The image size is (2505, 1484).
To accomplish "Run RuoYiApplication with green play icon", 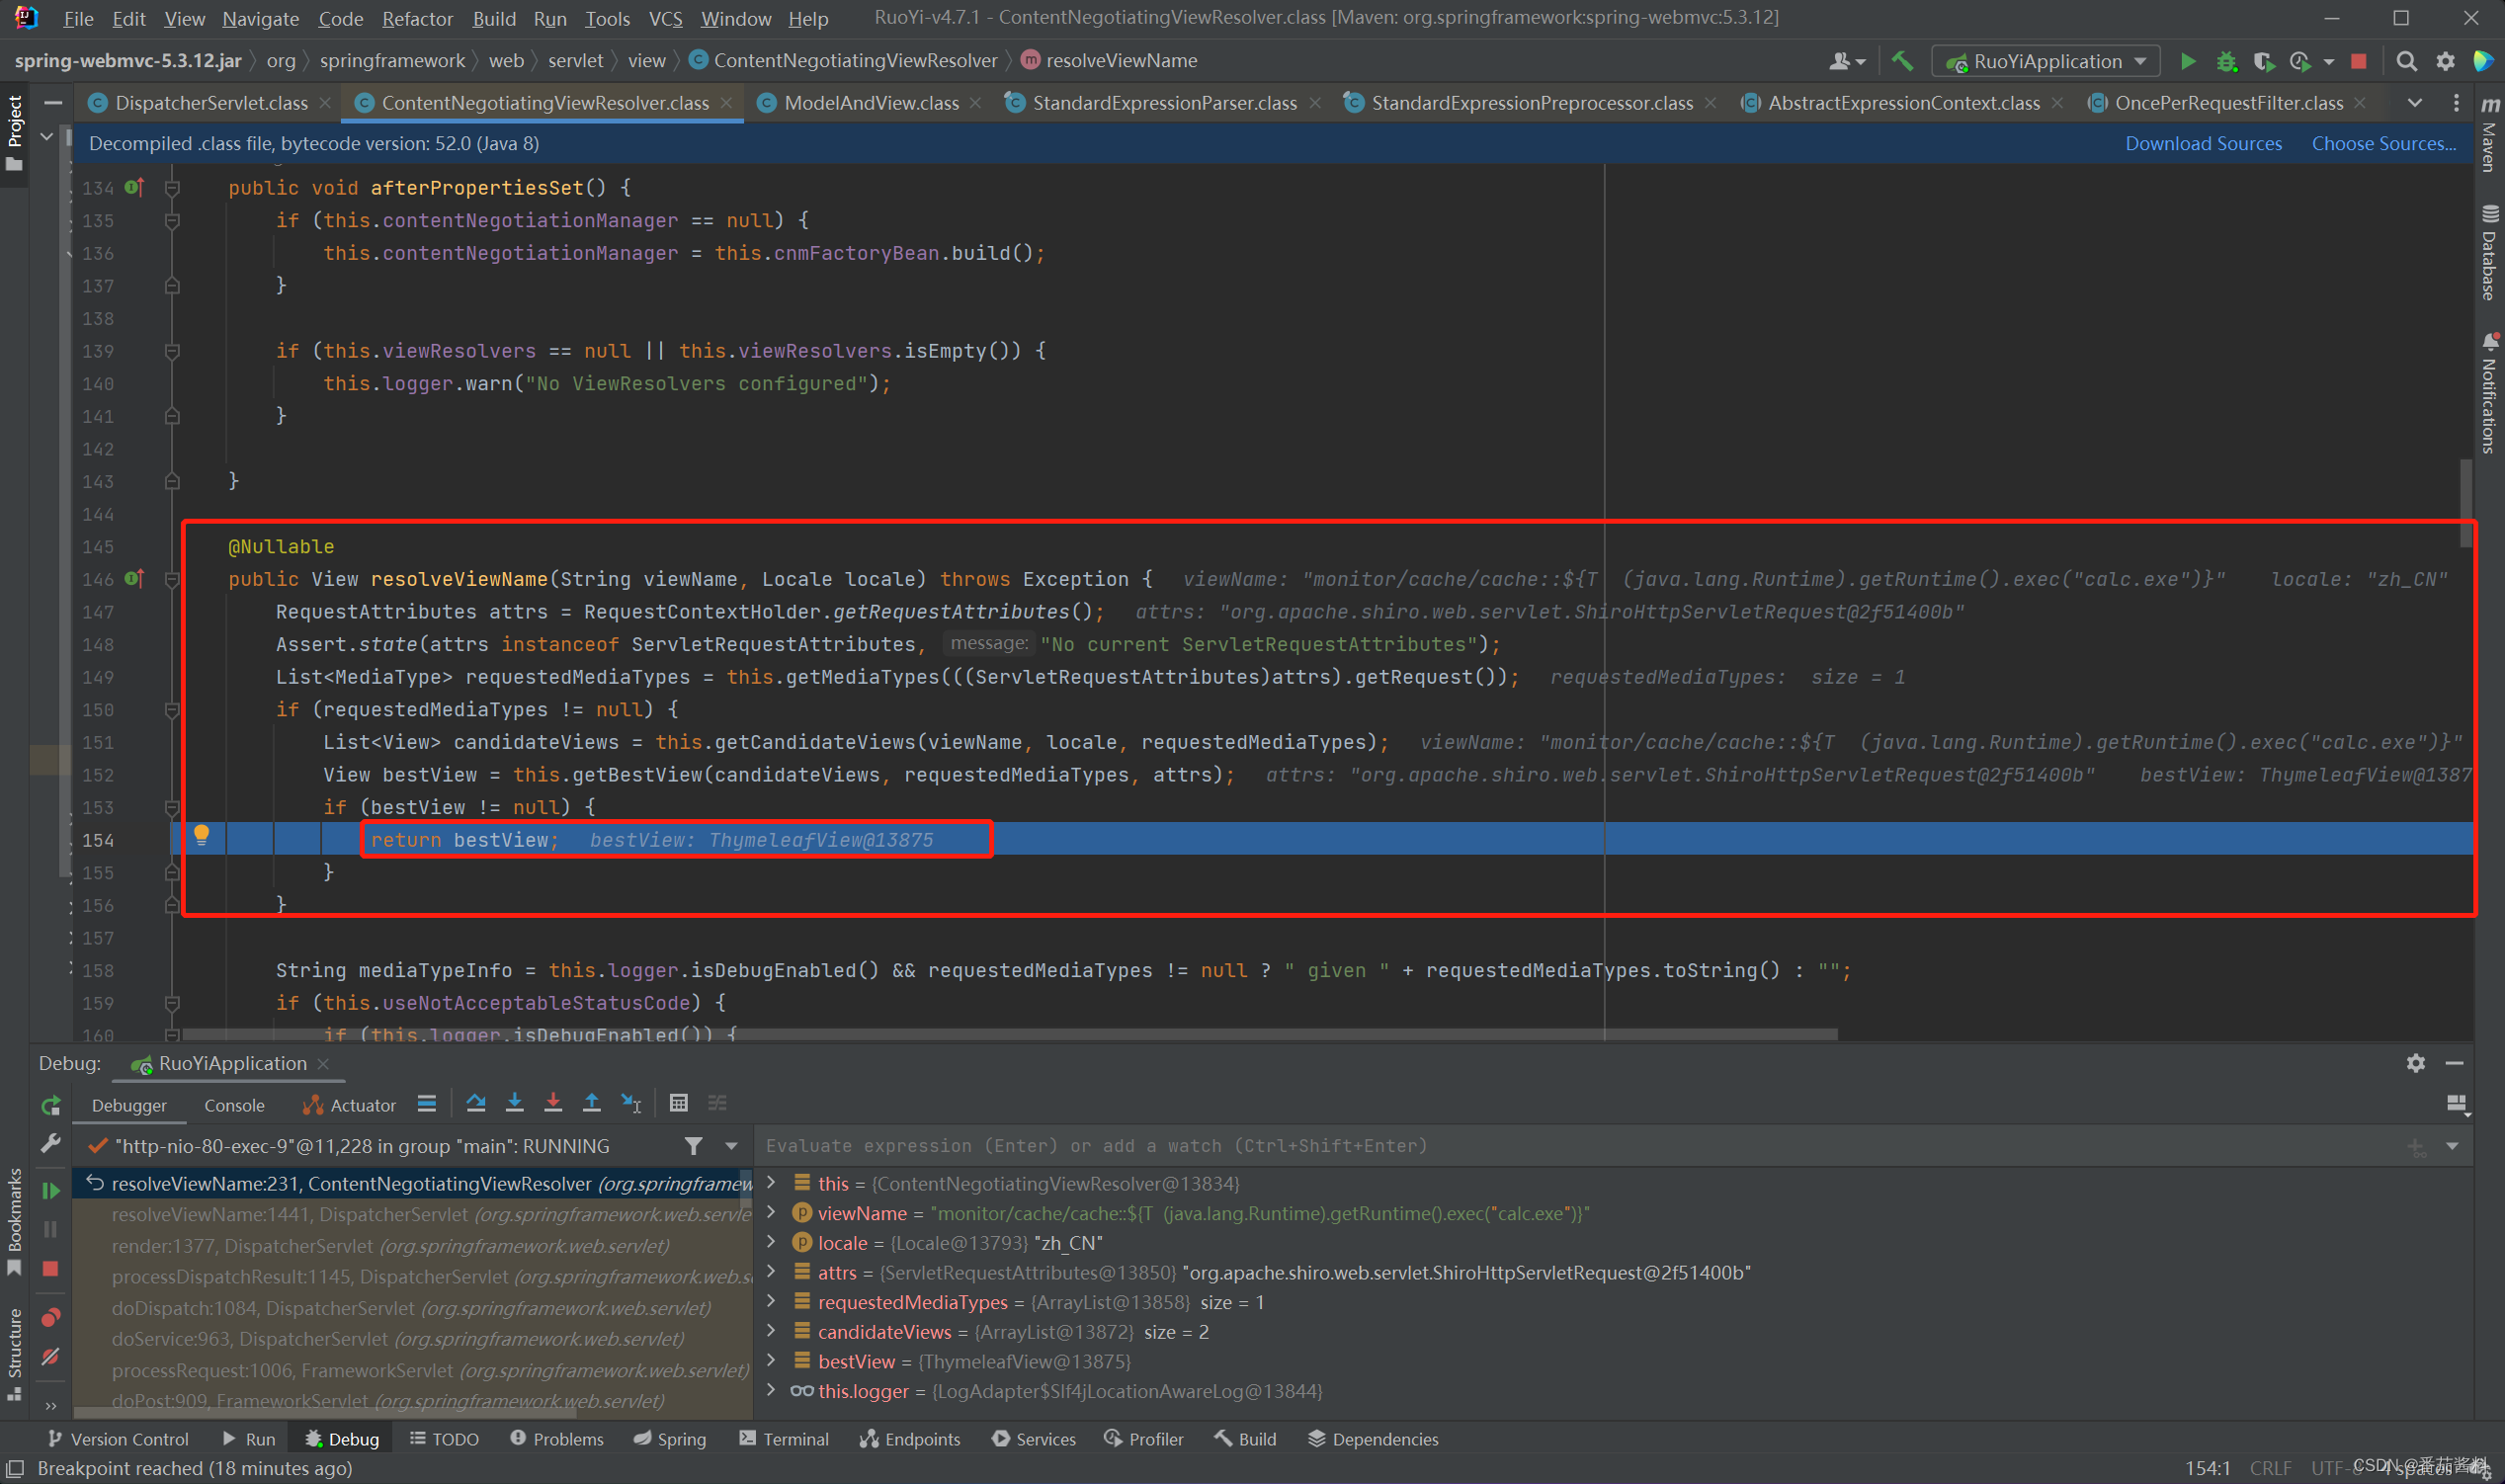I will (x=2187, y=61).
